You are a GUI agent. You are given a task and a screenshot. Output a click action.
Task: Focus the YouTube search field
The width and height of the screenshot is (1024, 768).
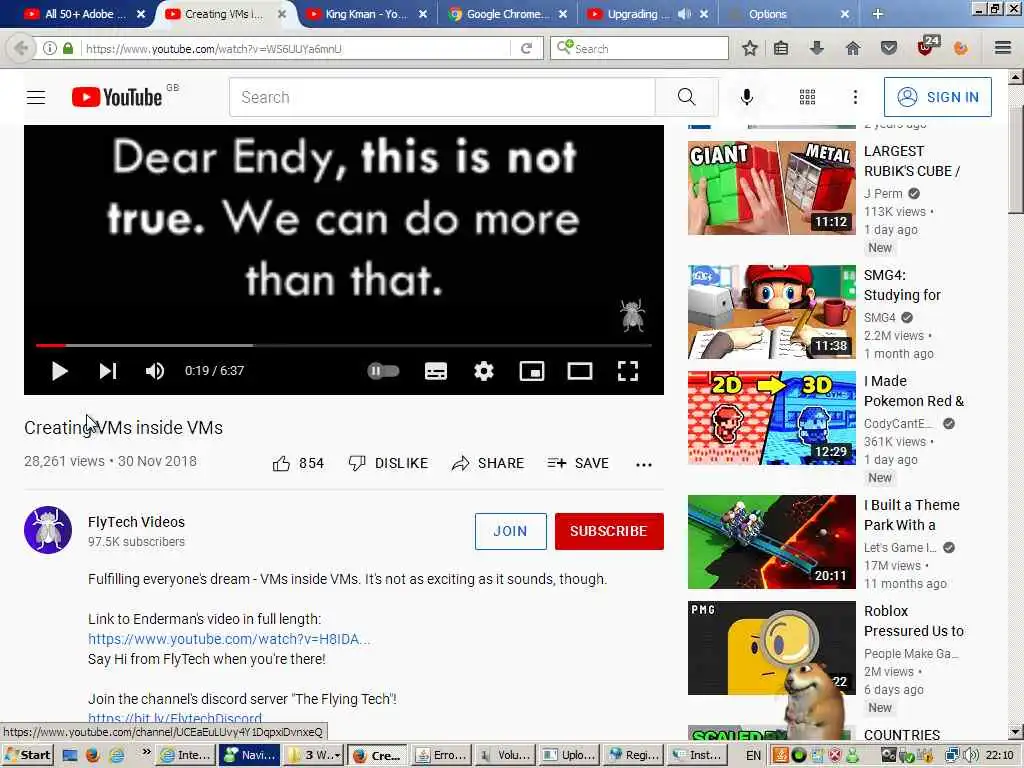coord(442,97)
